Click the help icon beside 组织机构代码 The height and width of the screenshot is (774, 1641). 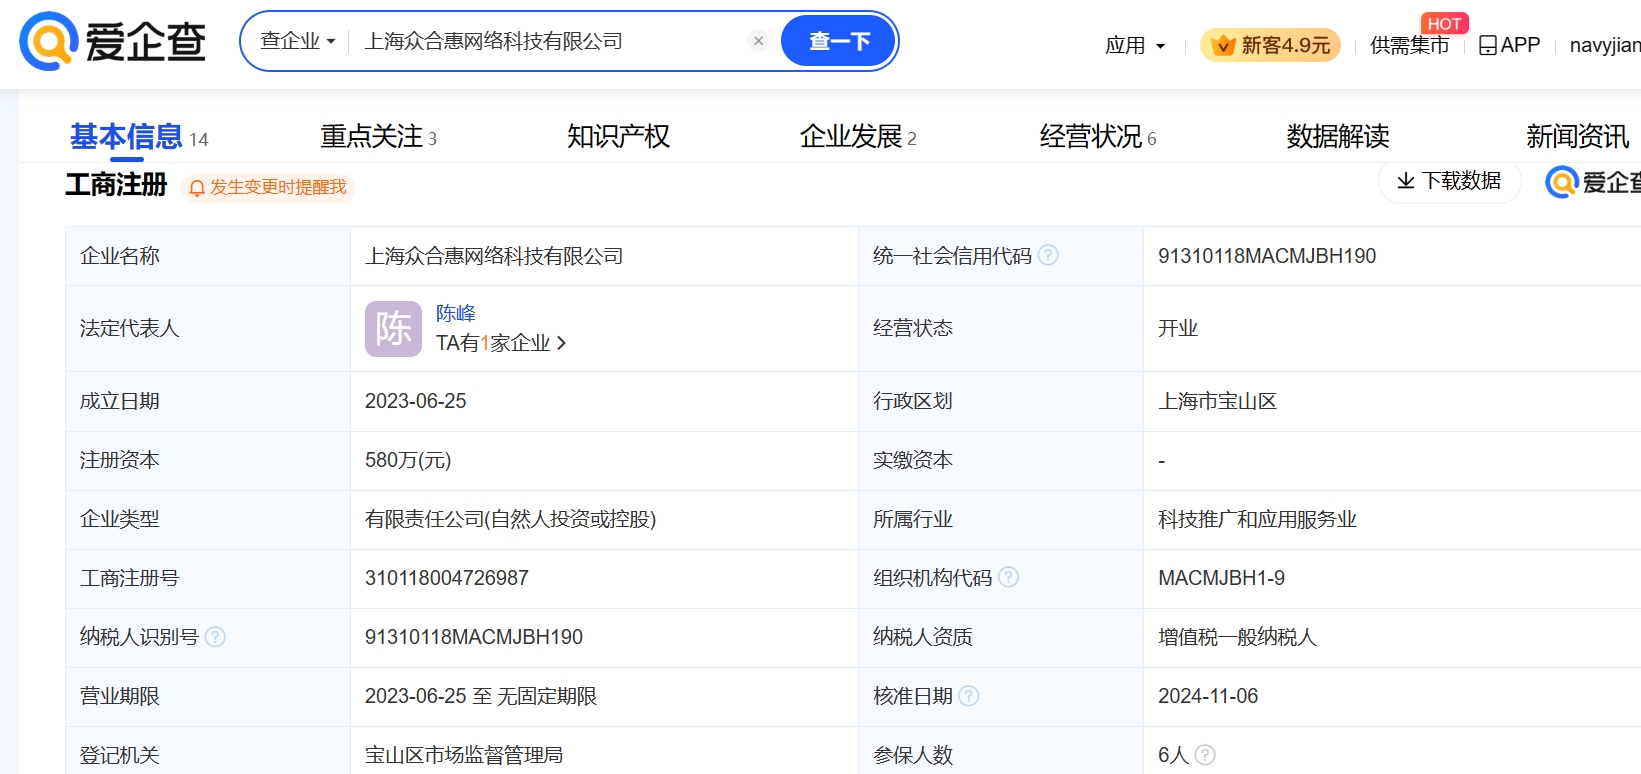(x=1008, y=577)
